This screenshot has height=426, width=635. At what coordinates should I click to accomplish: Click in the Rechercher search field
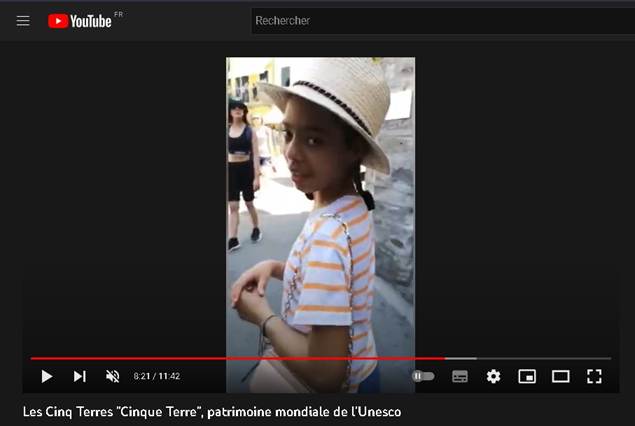point(440,21)
